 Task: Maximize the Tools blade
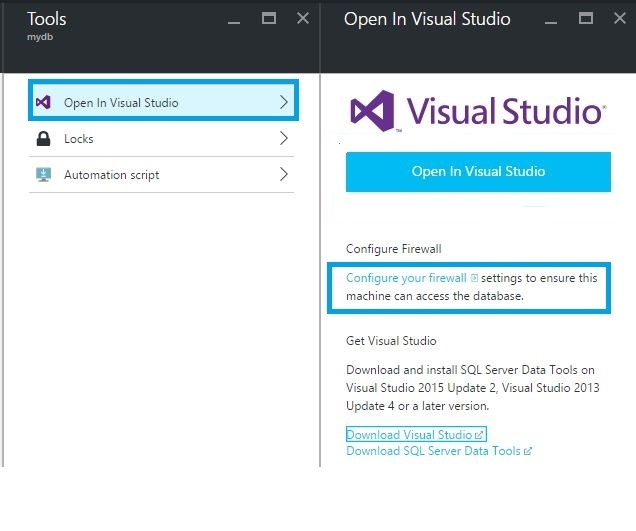268,19
